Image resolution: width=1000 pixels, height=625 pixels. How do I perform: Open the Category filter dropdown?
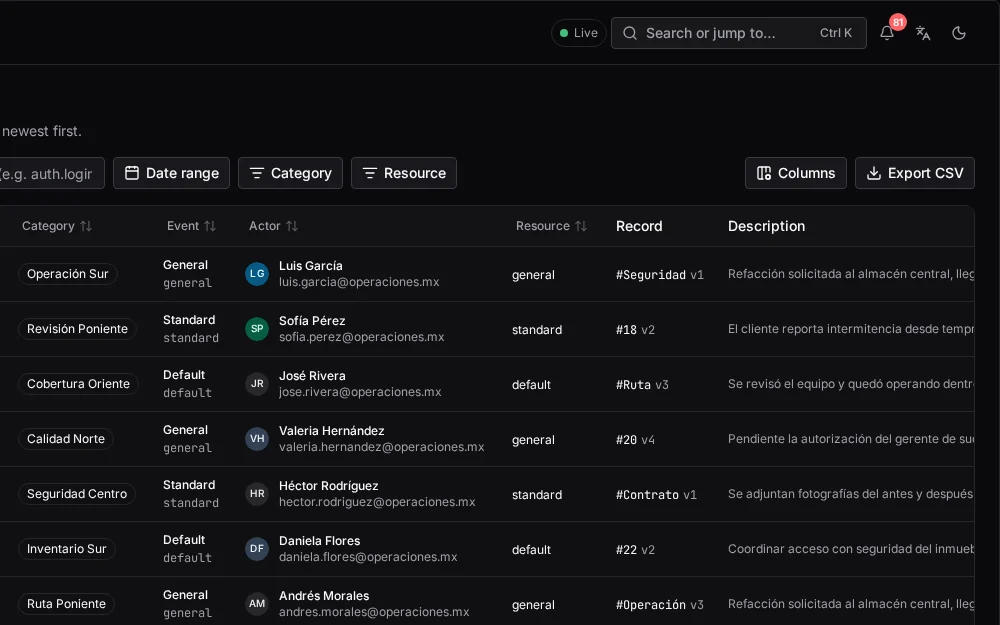click(x=290, y=173)
